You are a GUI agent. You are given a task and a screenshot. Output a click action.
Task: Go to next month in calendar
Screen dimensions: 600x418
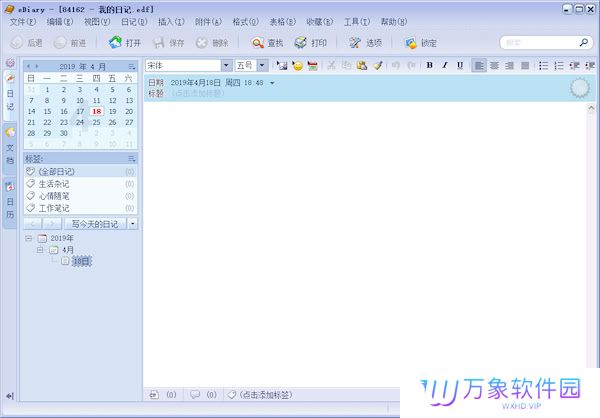coord(37,66)
